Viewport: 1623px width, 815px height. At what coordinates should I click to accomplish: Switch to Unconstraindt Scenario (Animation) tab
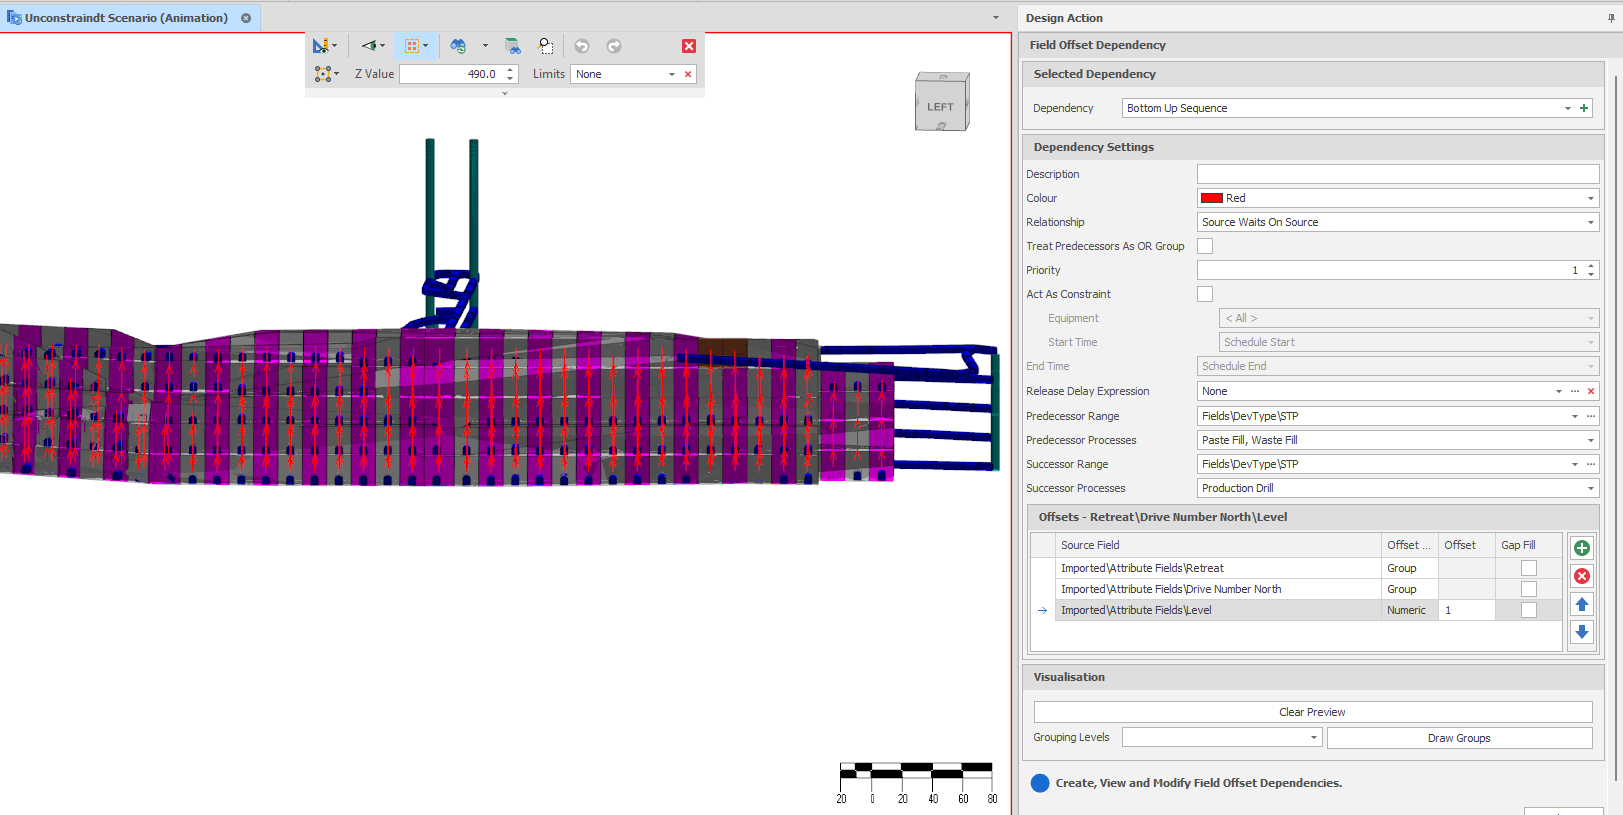click(126, 18)
